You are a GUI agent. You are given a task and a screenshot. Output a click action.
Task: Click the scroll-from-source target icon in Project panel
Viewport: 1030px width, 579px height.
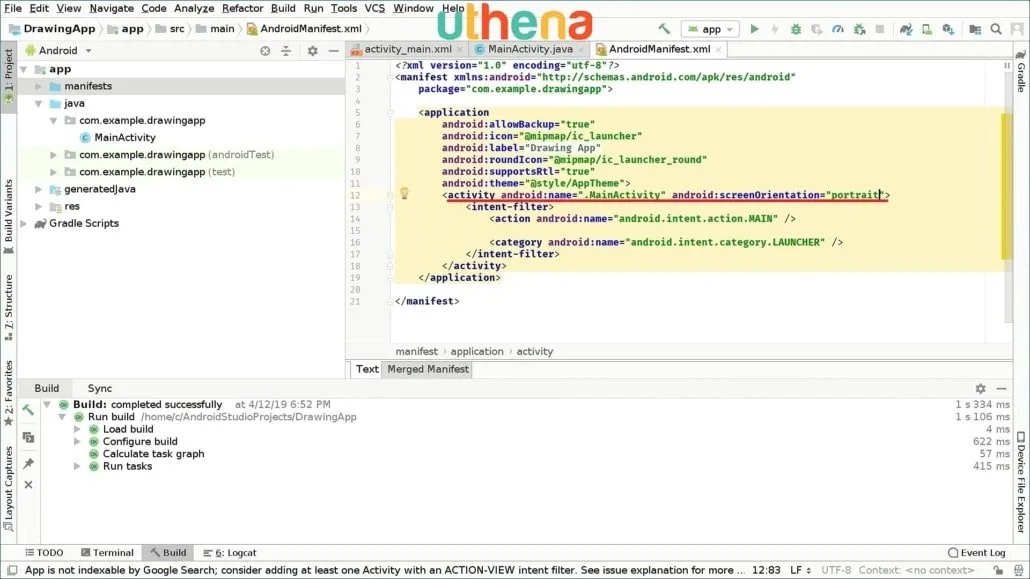(x=265, y=51)
